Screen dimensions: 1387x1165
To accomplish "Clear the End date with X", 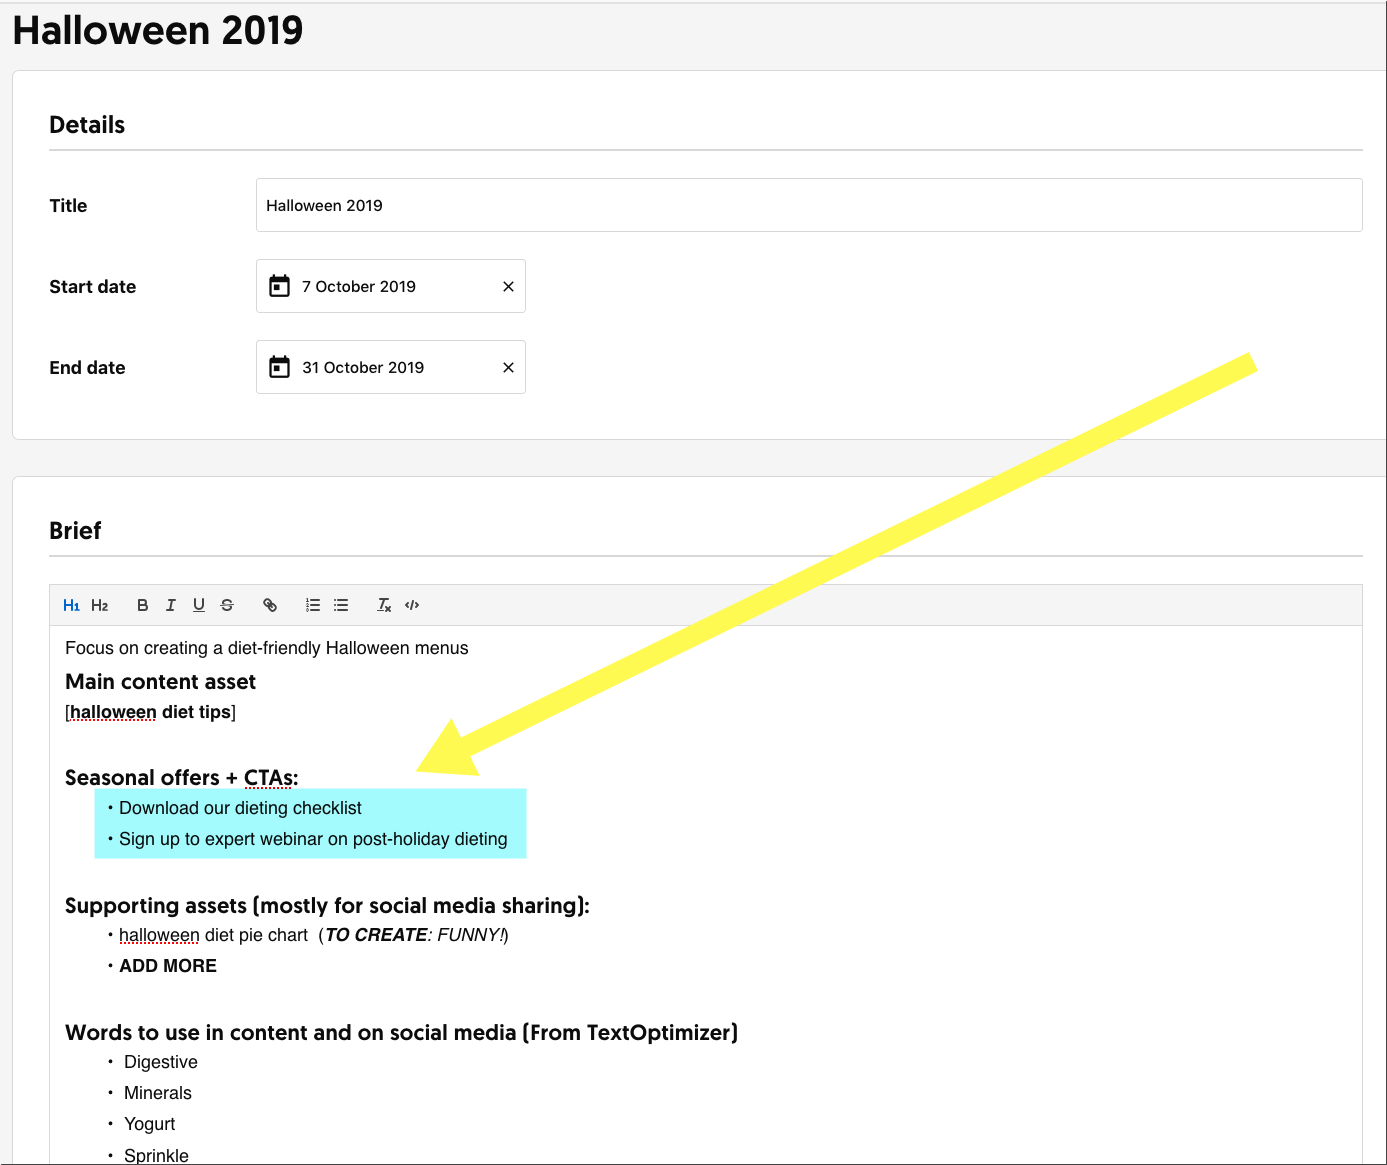I will pyautogui.click(x=508, y=368).
